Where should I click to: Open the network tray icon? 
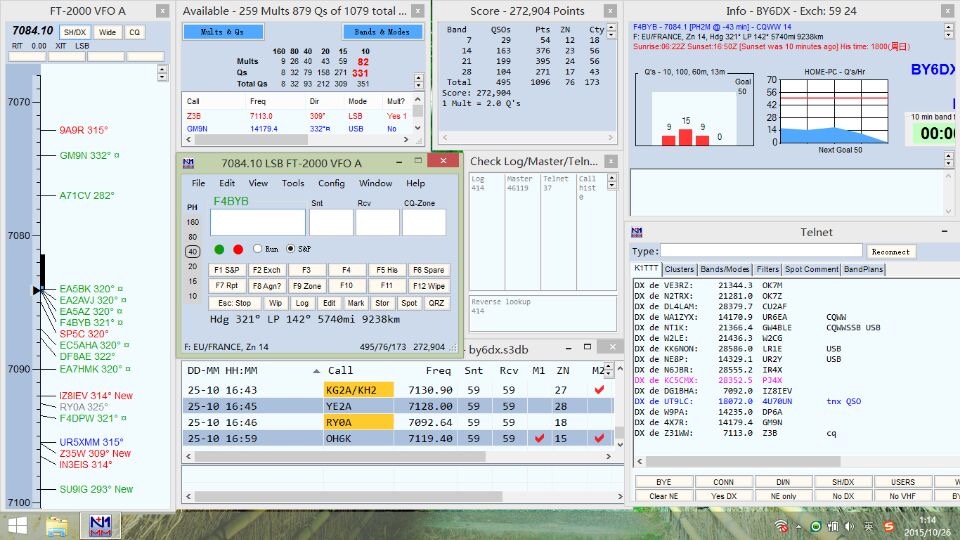click(x=781, y=527)
